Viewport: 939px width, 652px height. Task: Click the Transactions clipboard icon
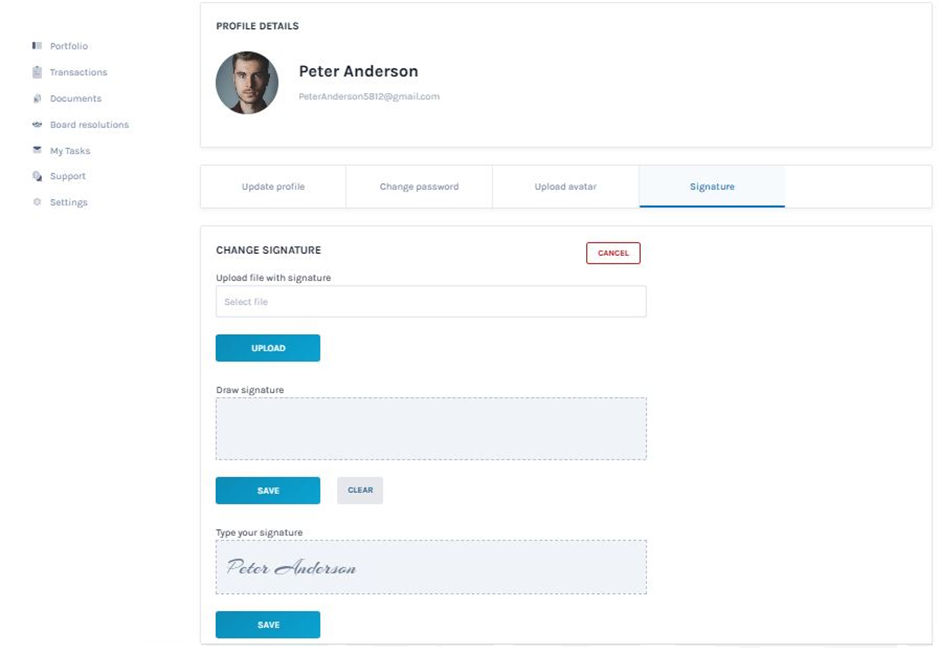point(37,72)
